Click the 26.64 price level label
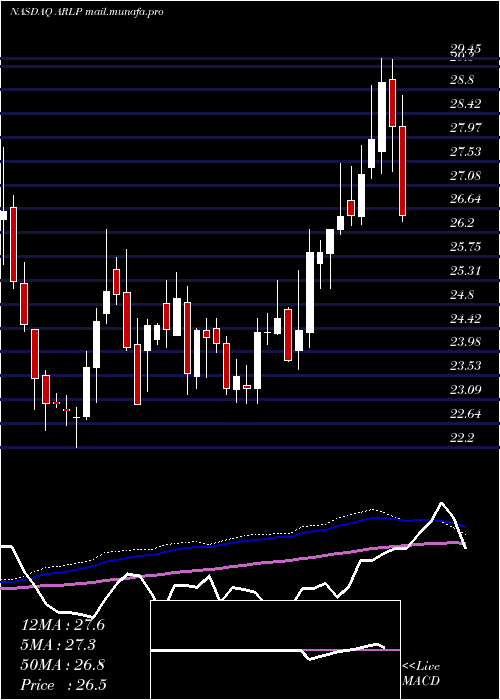This screenshot has height=700, width=500. pos(465,199)
